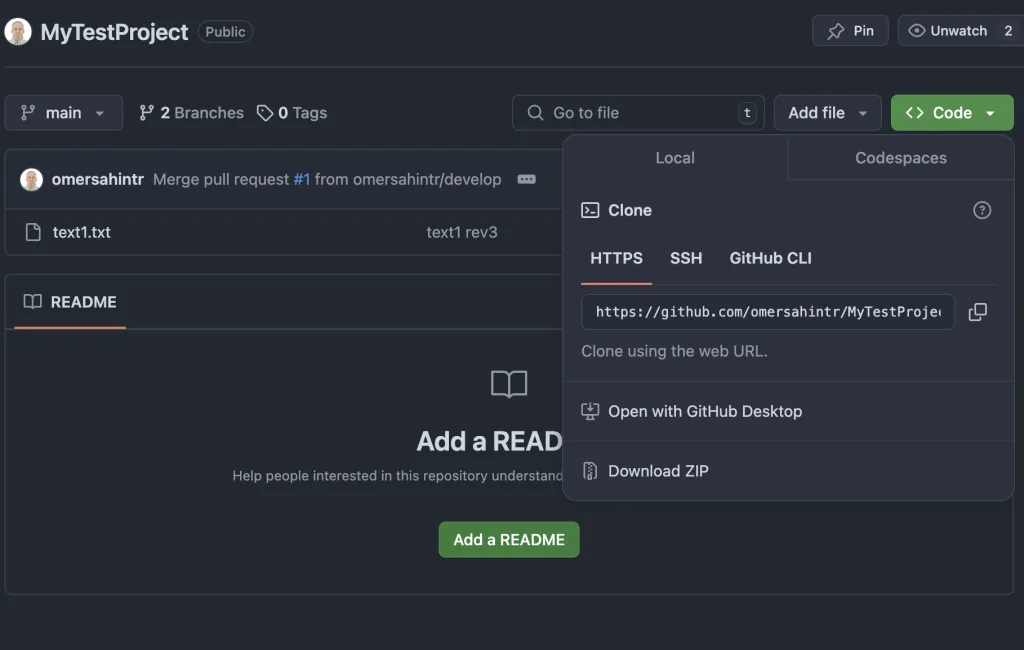Click the tag icon next to 0 Tags

[x=265, y=113]
